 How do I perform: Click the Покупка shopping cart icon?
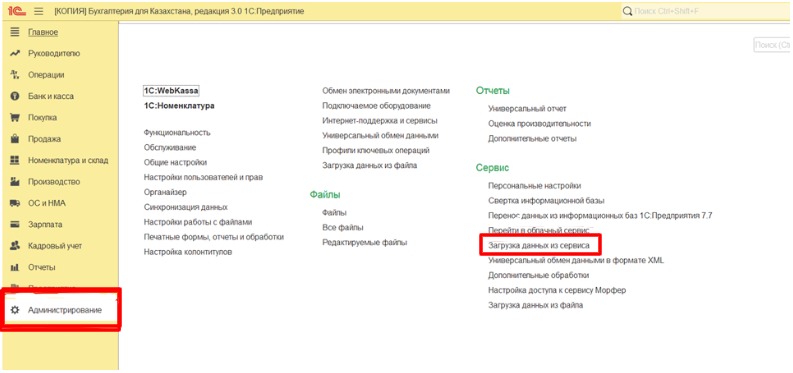click(x=15, y=117)
